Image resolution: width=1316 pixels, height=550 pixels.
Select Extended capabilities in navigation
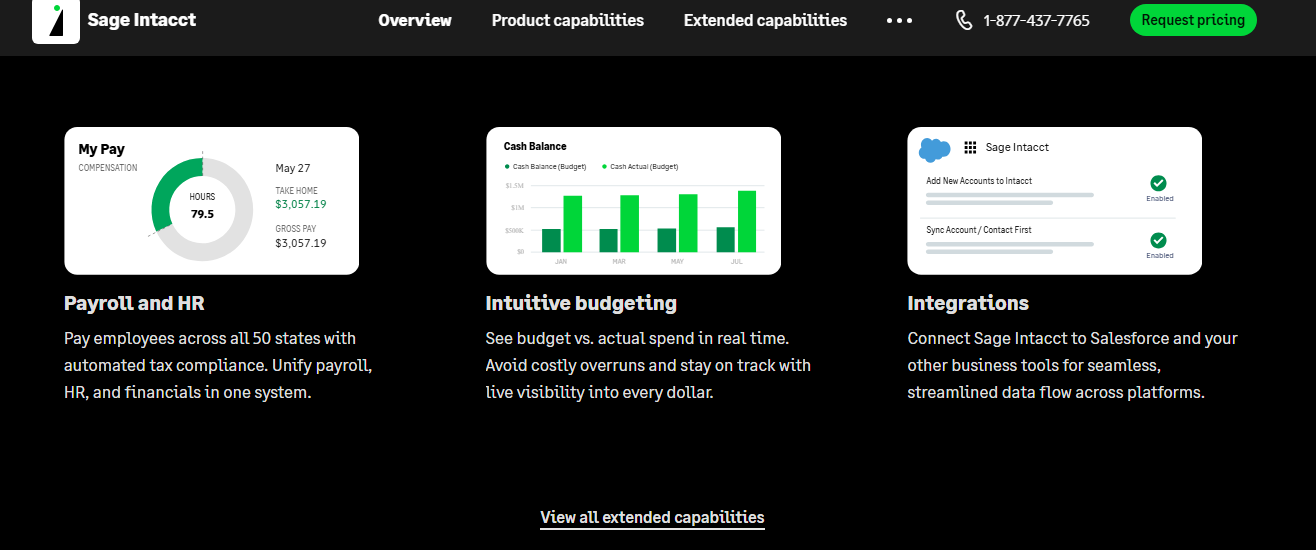(x=765, y=20)
